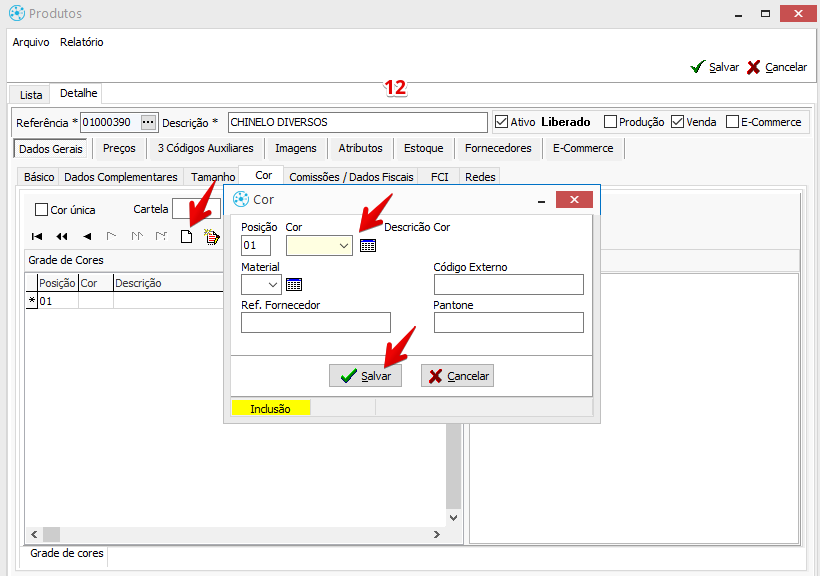820x576 pixels.
Task: Open the Fornecedores tab
Action: coord(498,148)
